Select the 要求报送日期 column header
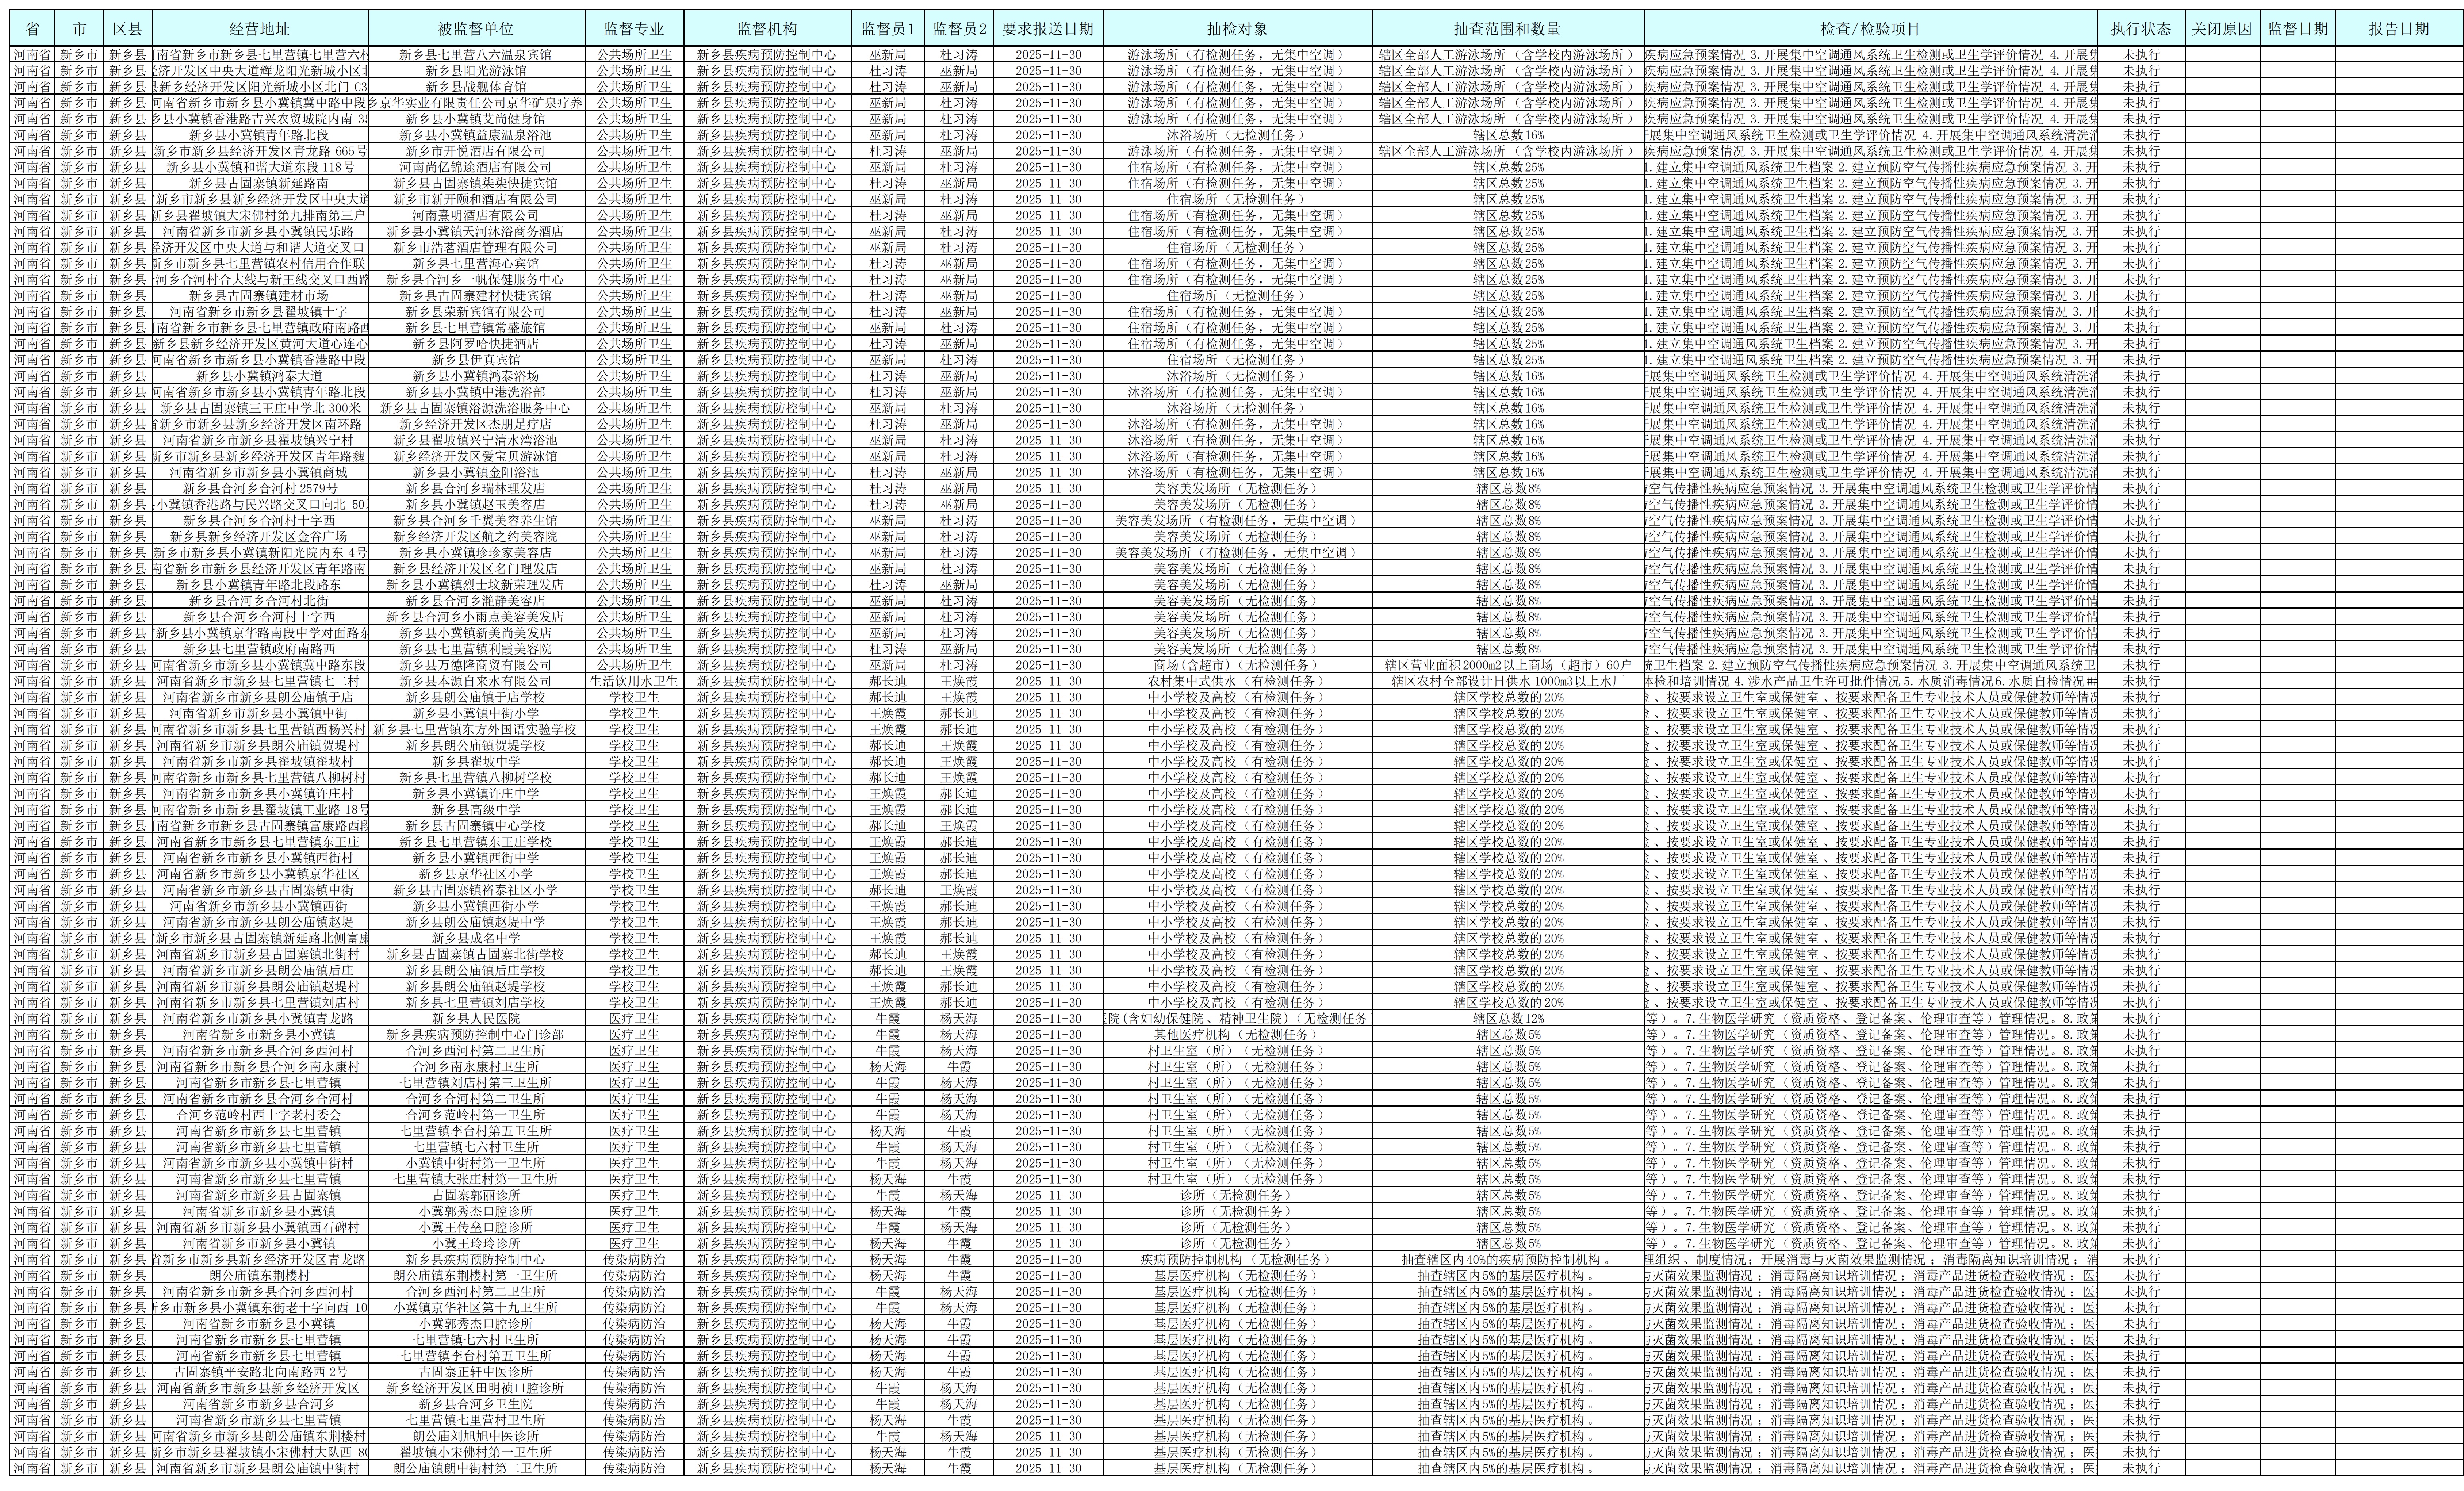 click(x=1048, y=29)
